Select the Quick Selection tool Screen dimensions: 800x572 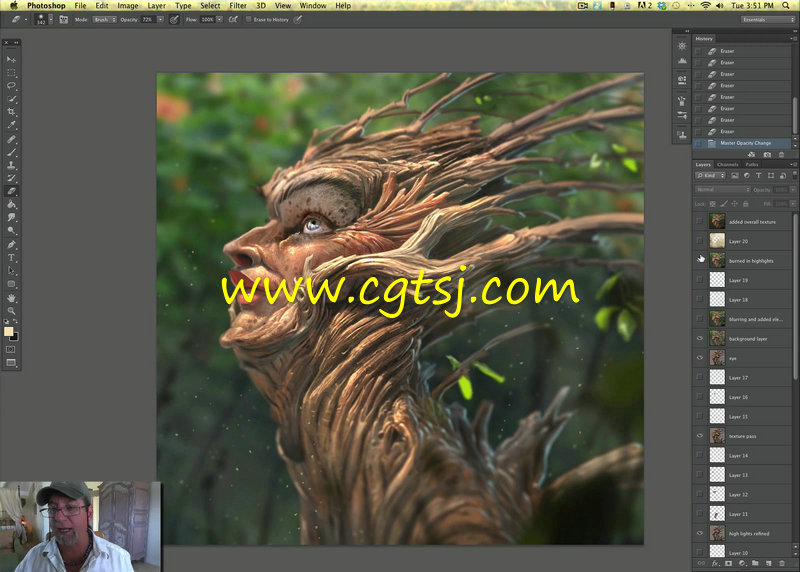click(11, 99)
